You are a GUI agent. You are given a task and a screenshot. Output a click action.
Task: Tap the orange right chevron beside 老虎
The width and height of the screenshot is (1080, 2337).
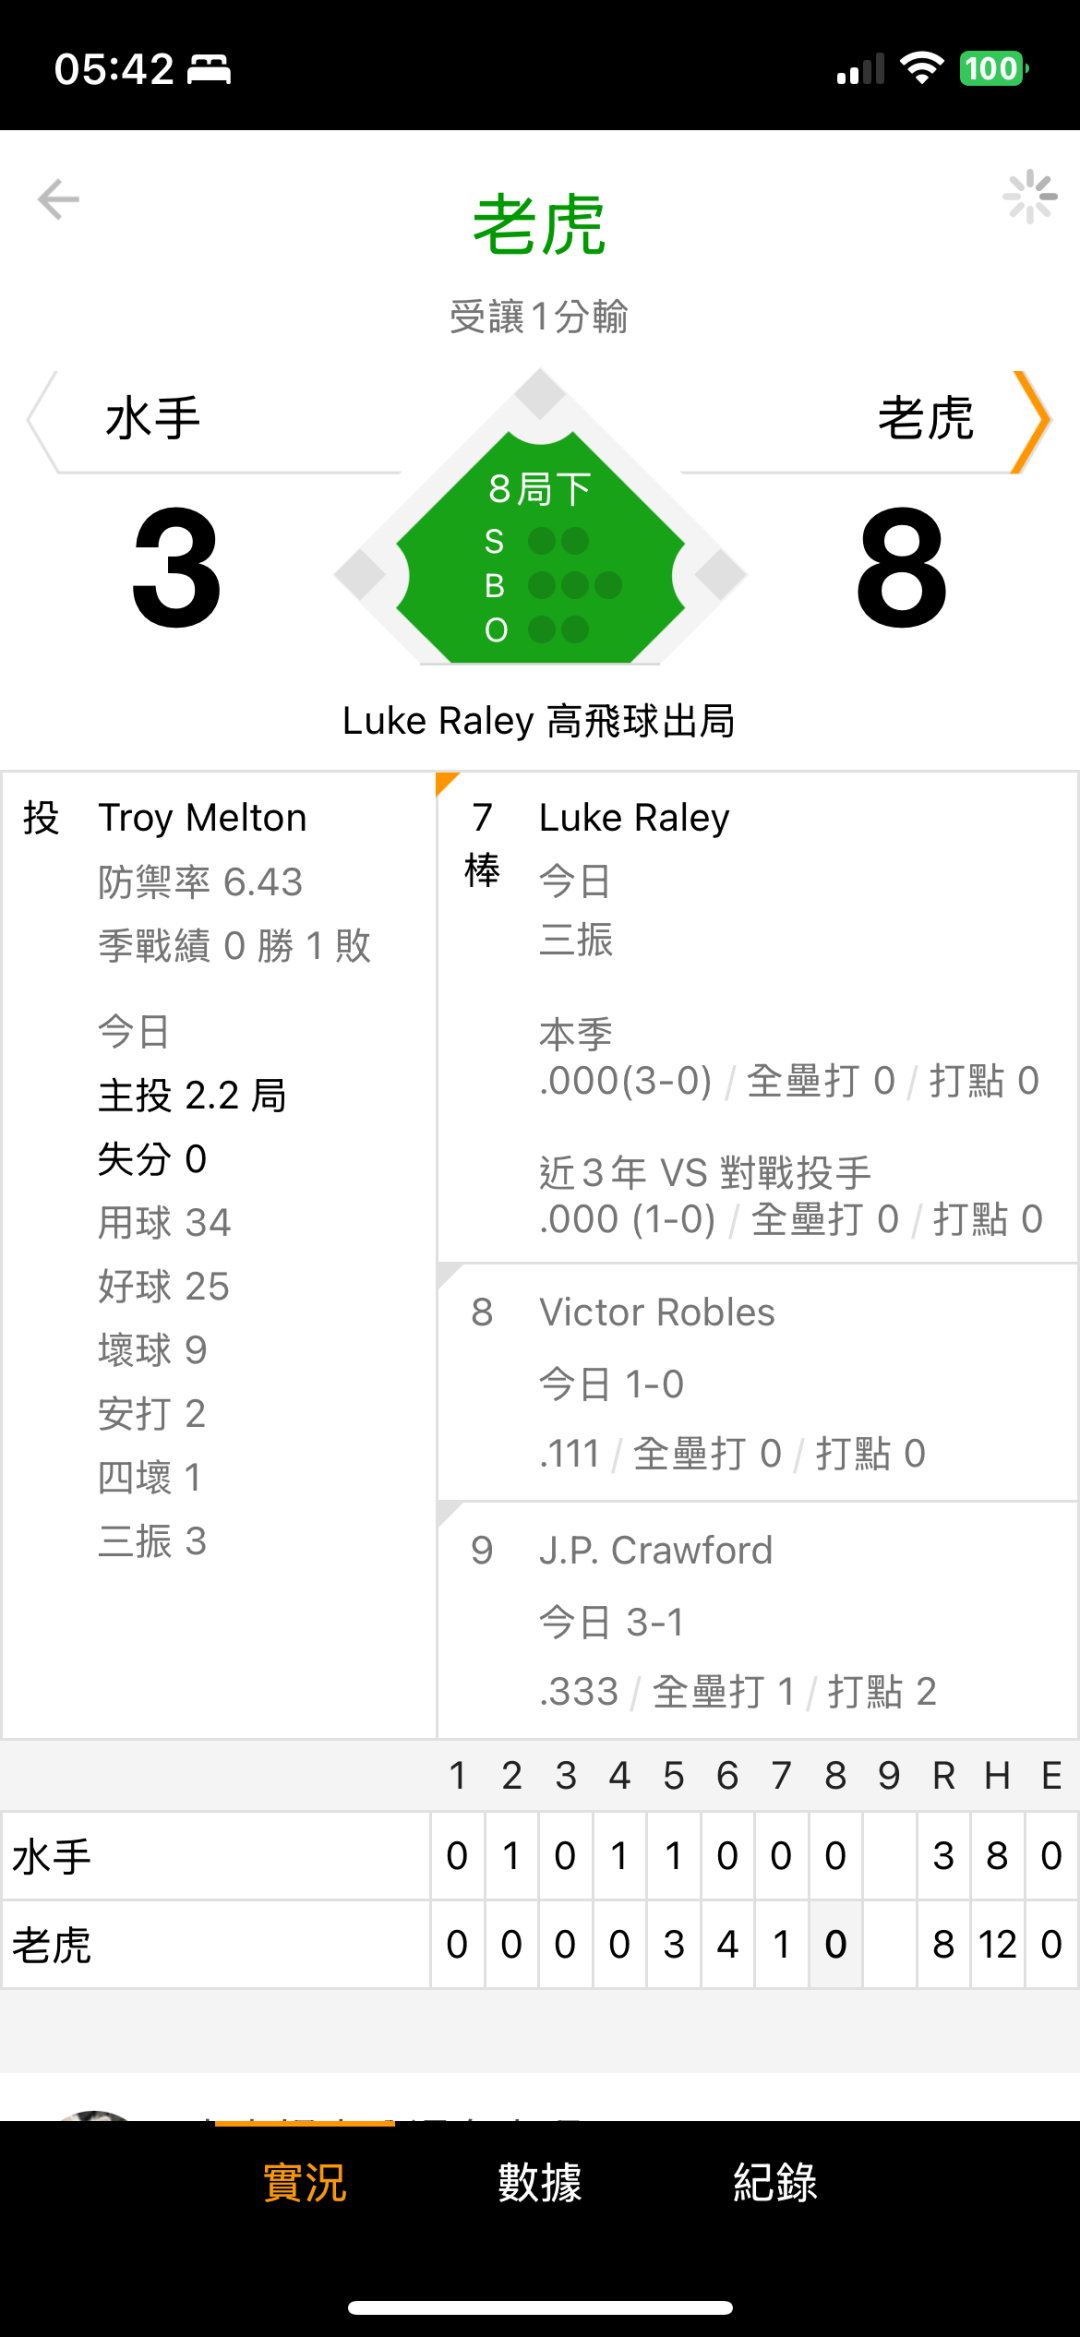1031,421
